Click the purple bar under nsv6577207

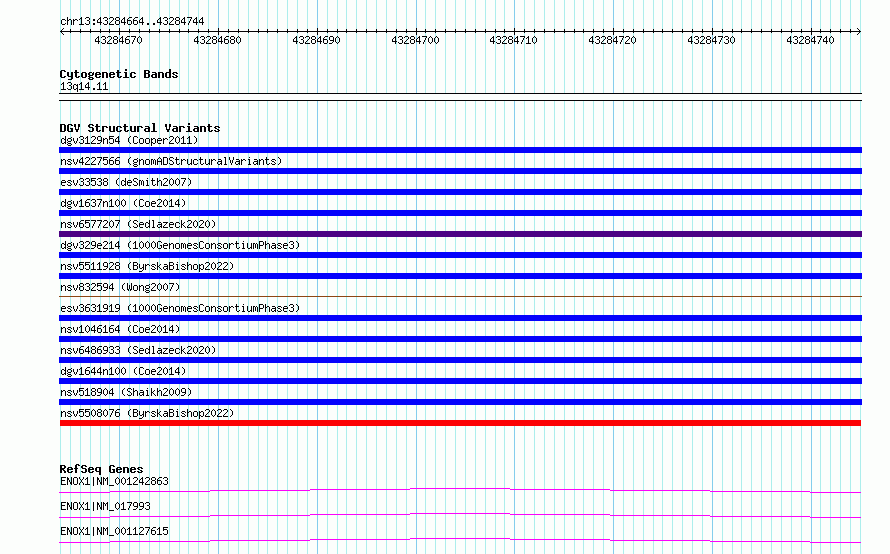460,234
